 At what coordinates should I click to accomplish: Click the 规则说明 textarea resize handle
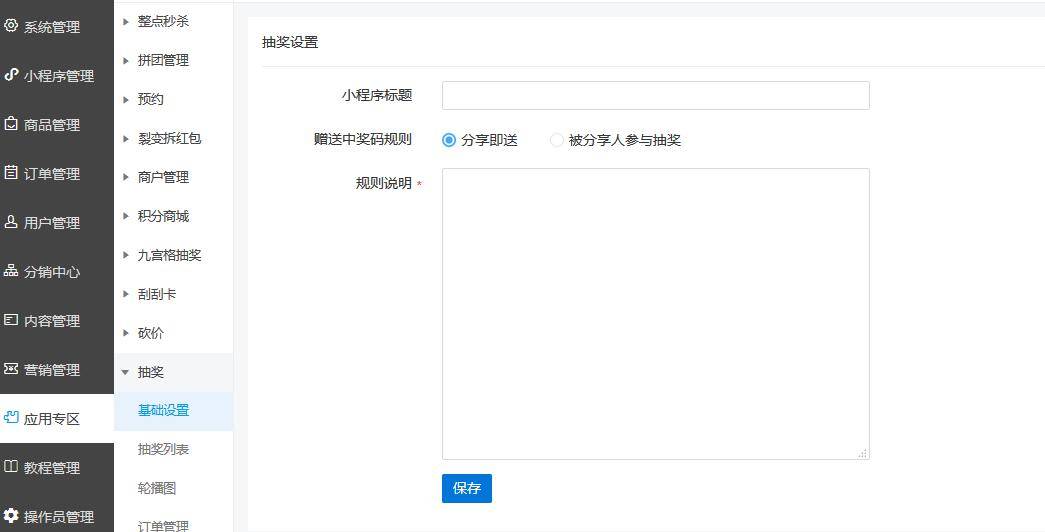[862, 453]
